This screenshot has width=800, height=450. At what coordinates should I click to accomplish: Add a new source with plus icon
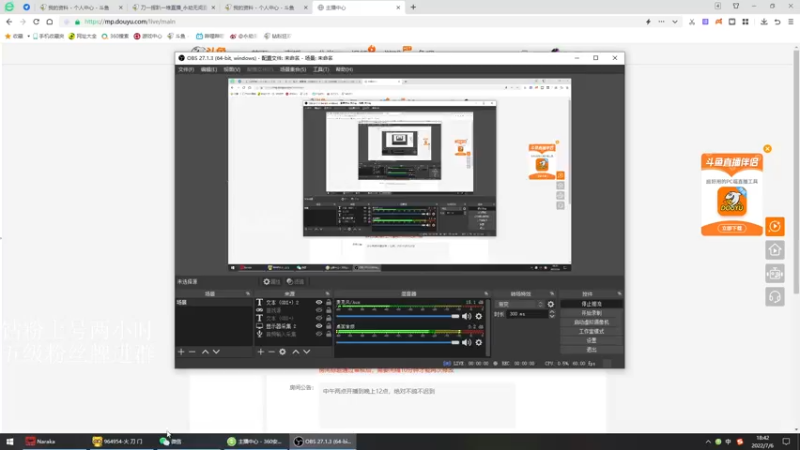[261, 352]
